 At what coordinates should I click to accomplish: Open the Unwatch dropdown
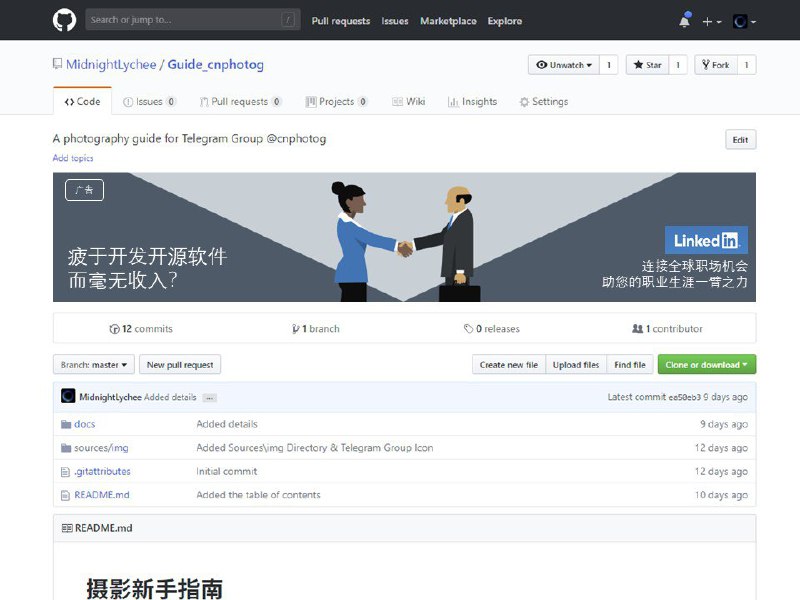pos(564,65)
